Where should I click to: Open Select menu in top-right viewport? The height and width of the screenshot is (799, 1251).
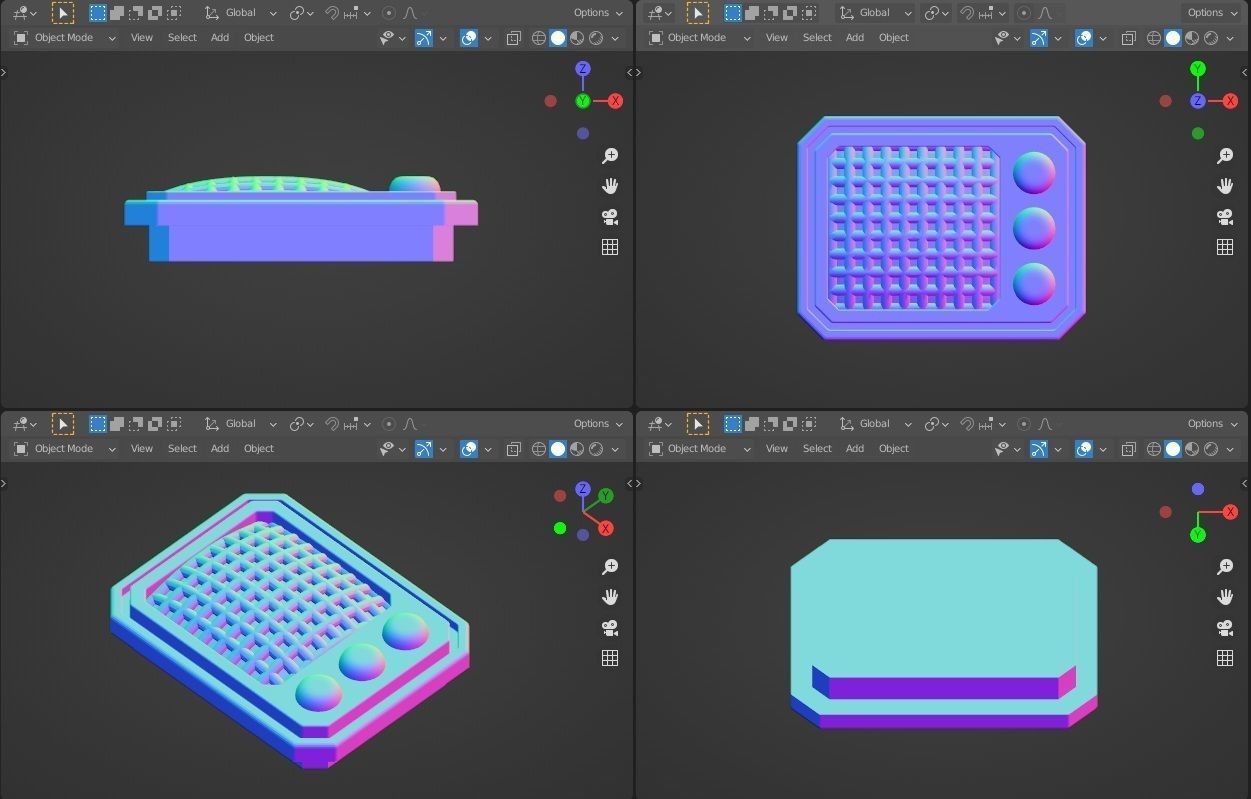point(817,38)
